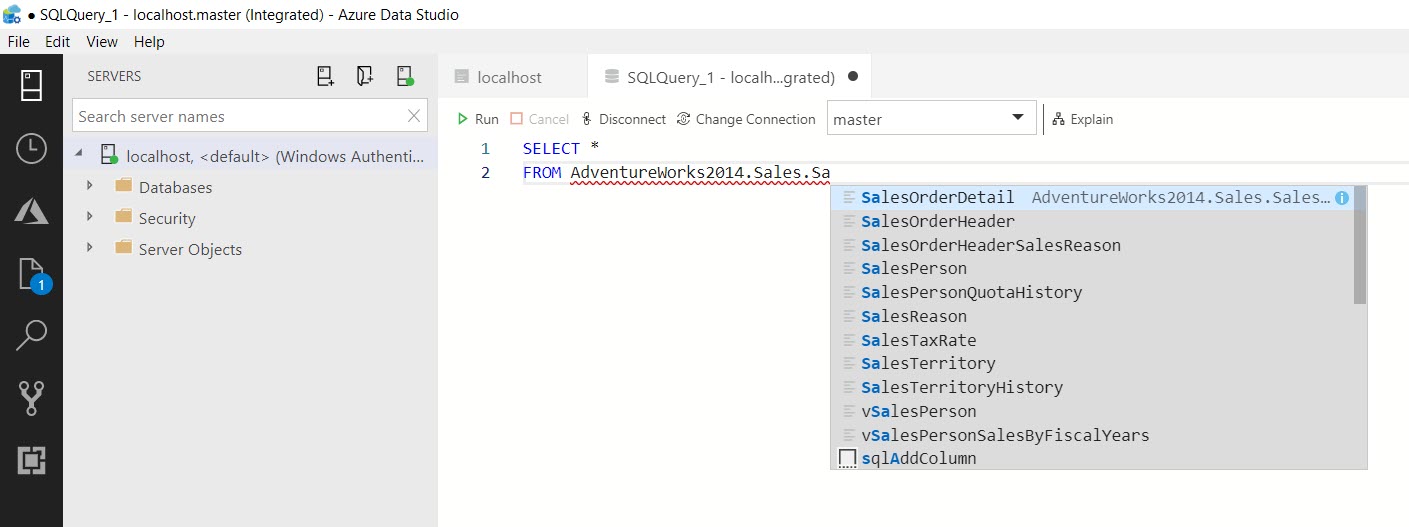Select SalesTaxRate suggestion
This screenshot has width=1409, height=527.
click(x=1091, y=340)
